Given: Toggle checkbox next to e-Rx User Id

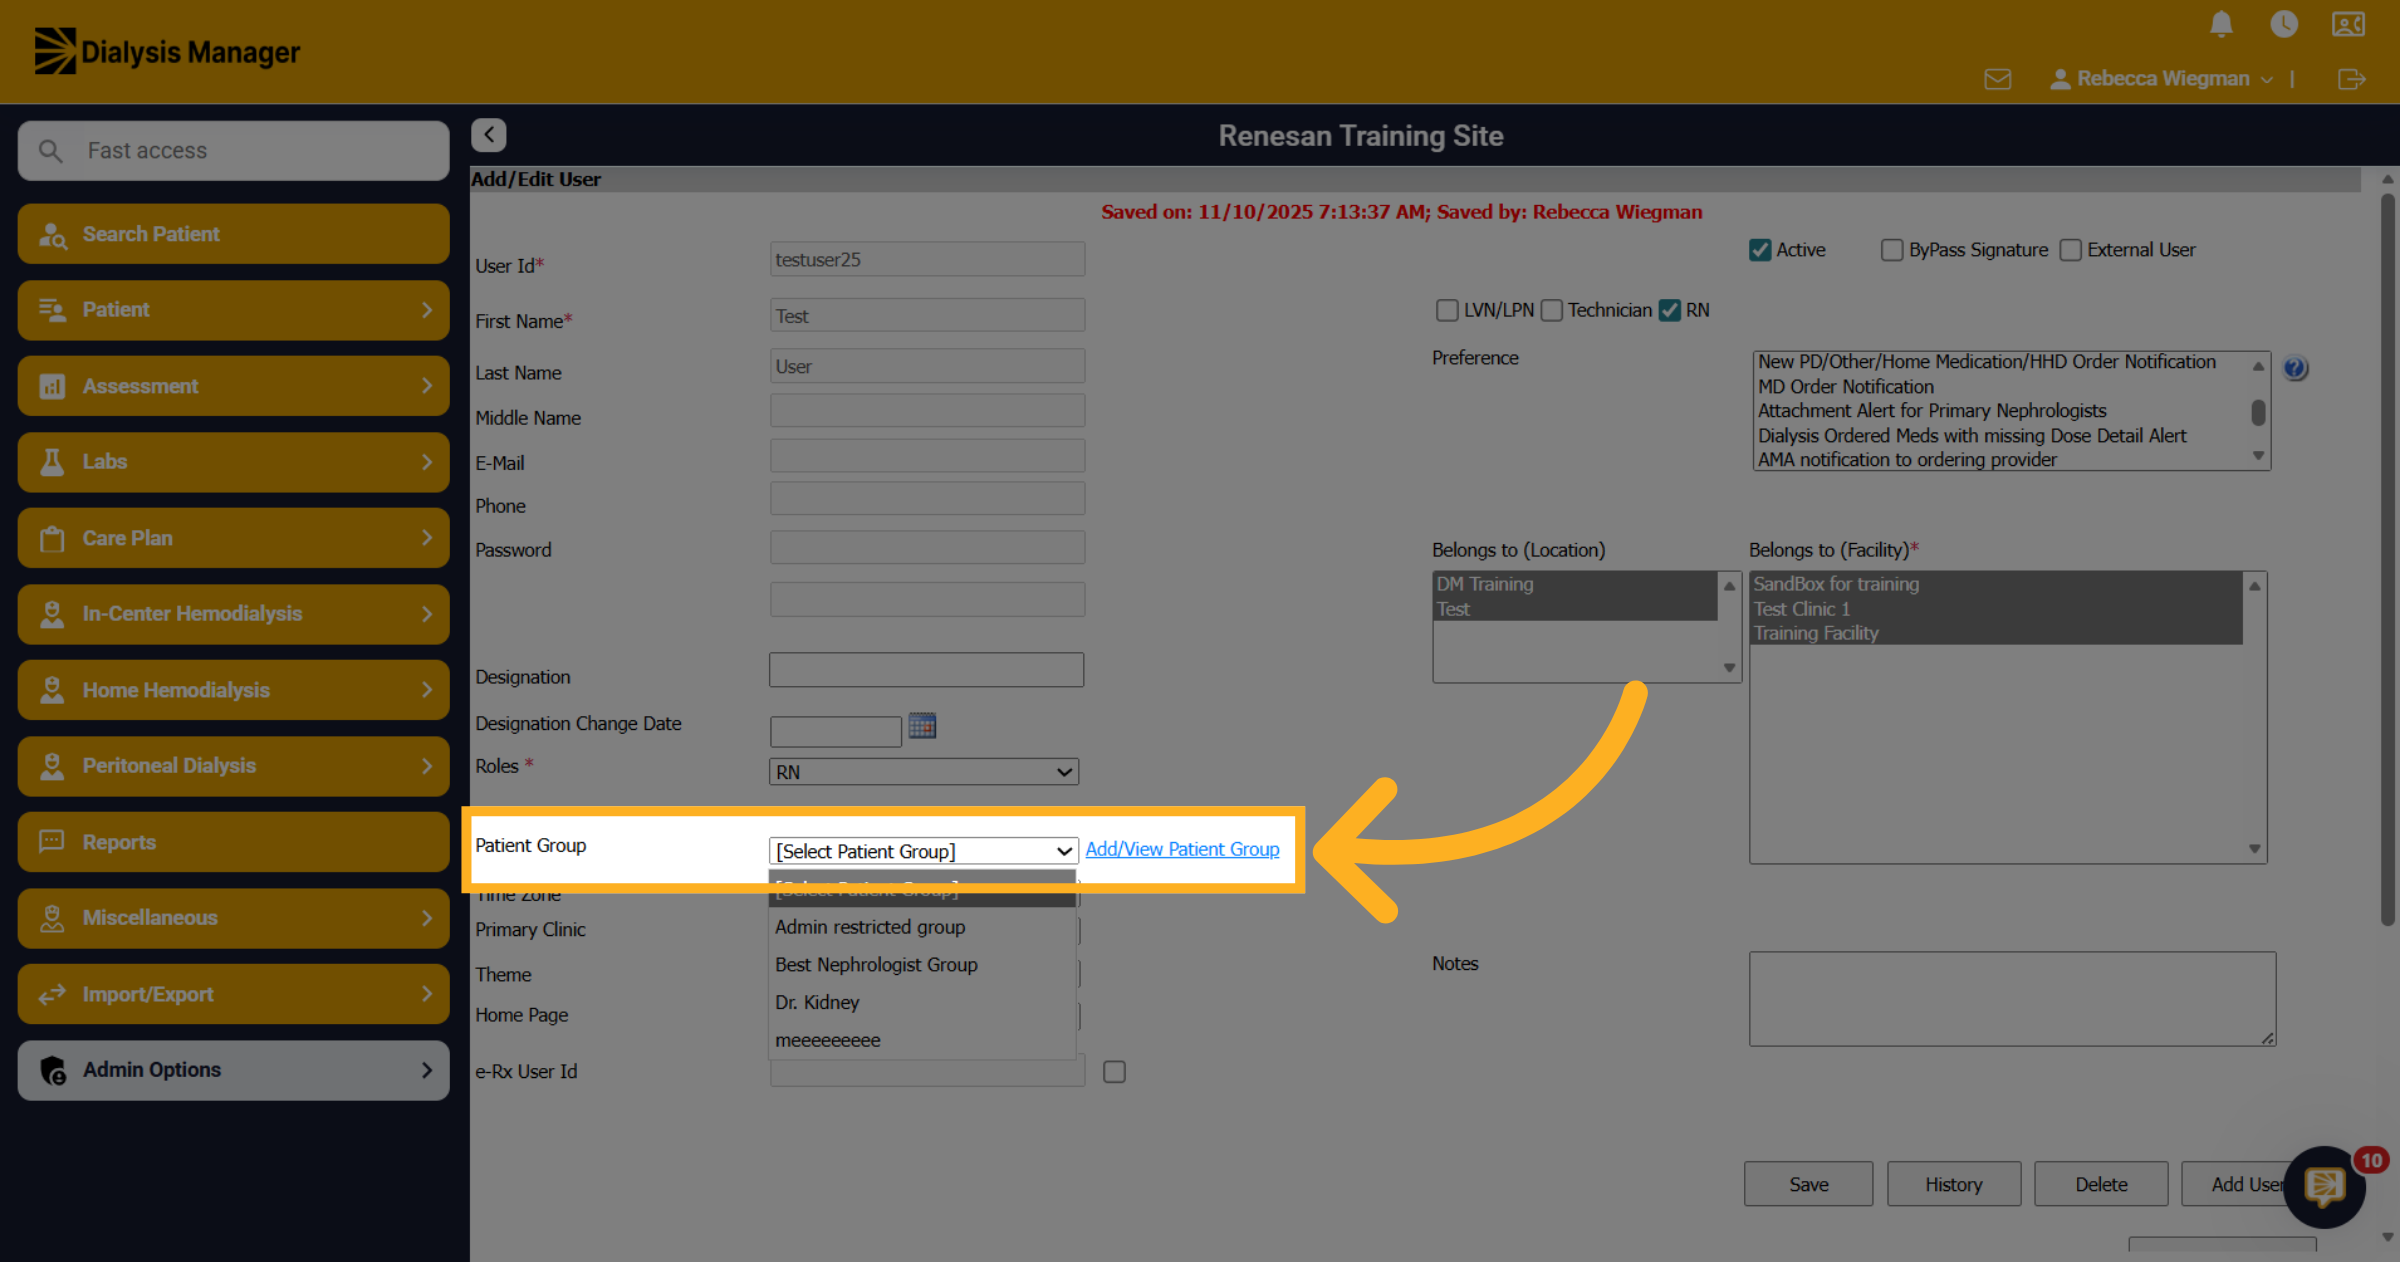Looking at the screenshot, I should (1114, 1072).
